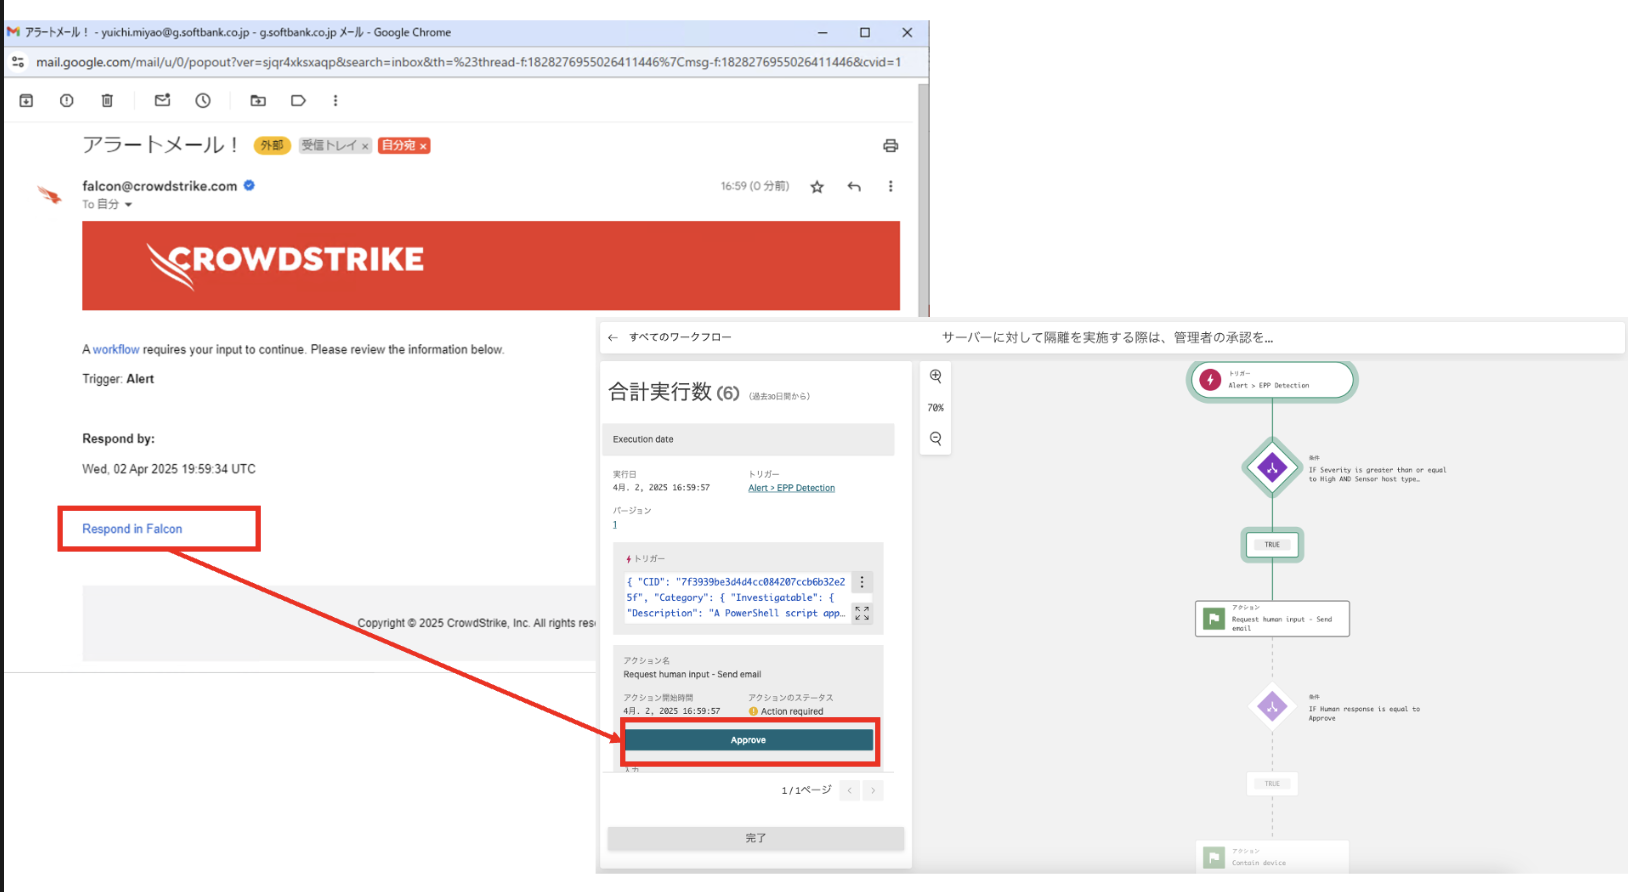Click the 完了 button

click(755, 838)
